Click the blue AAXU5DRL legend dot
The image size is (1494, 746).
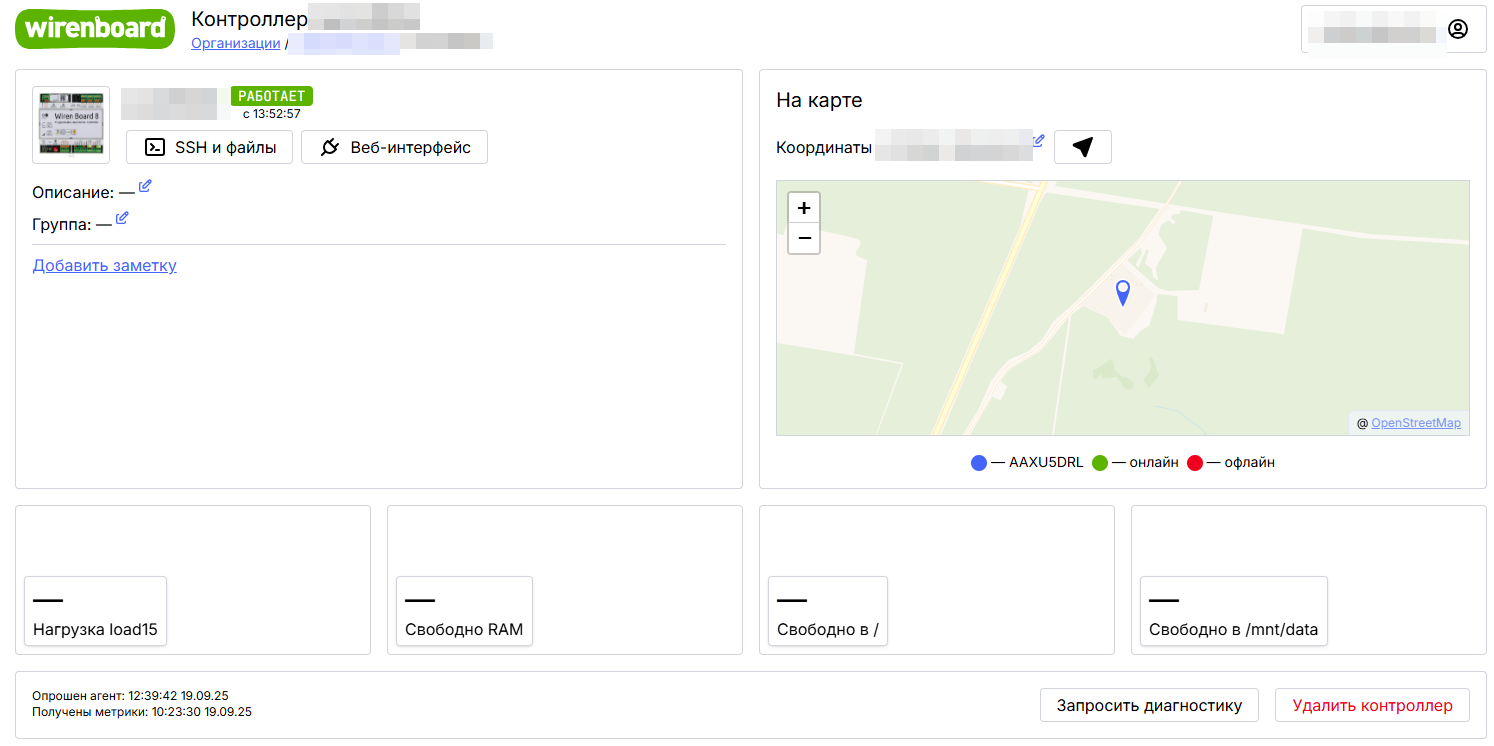[x=979, y=463]
